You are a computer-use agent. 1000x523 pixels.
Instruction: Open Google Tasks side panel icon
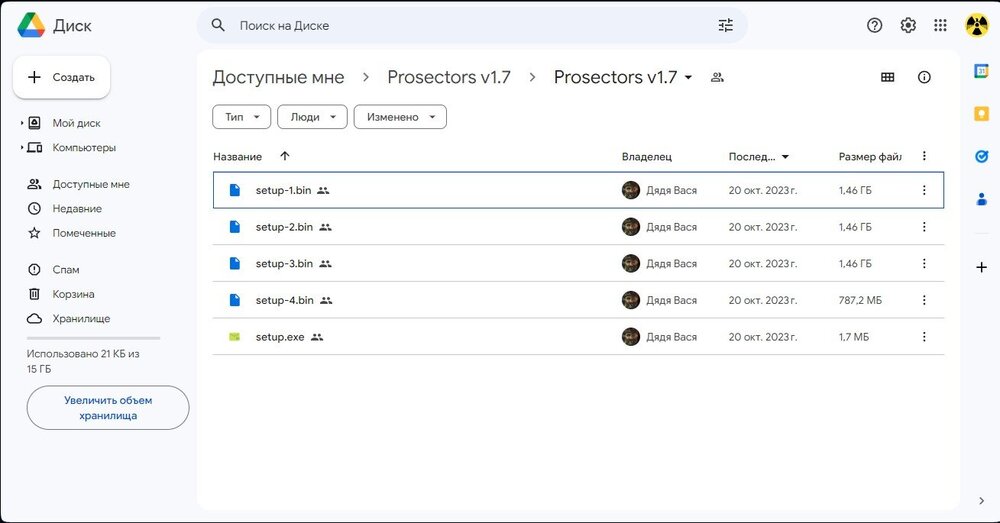pyautogui.click(x=981, y=156)
